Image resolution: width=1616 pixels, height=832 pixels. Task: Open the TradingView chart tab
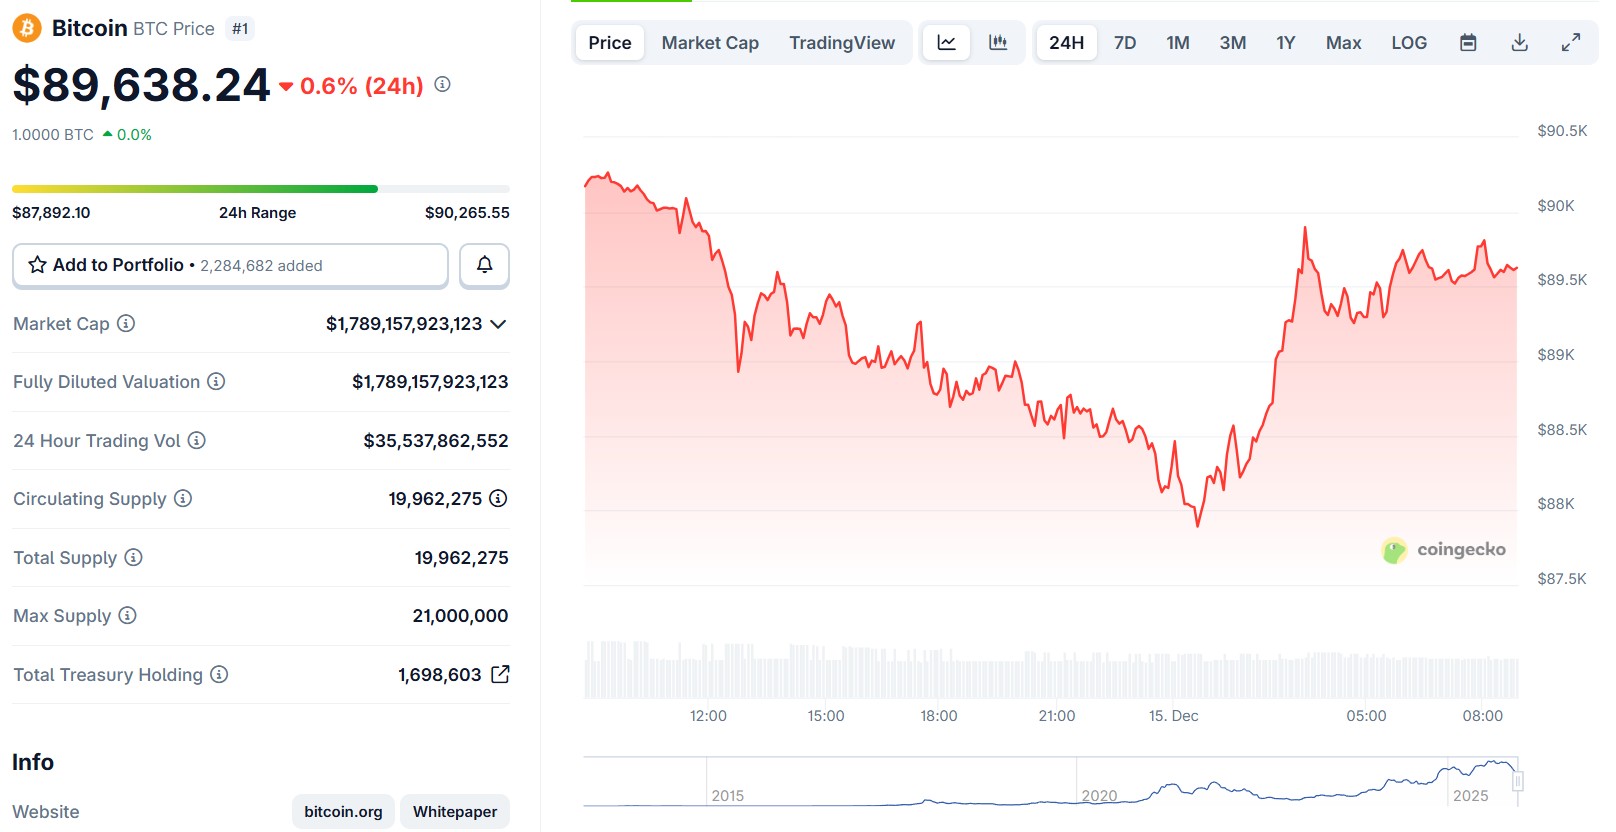(842, 43)
